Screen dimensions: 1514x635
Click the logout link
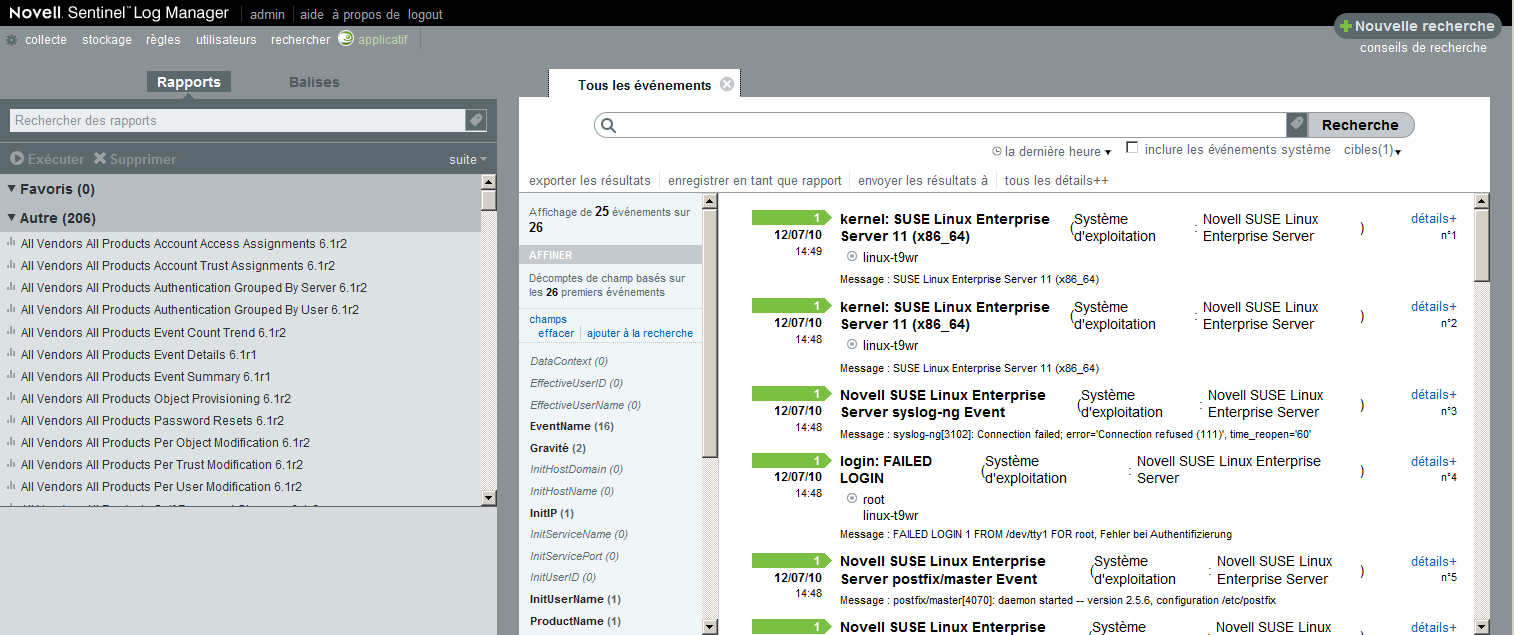(x=425, y=15)
